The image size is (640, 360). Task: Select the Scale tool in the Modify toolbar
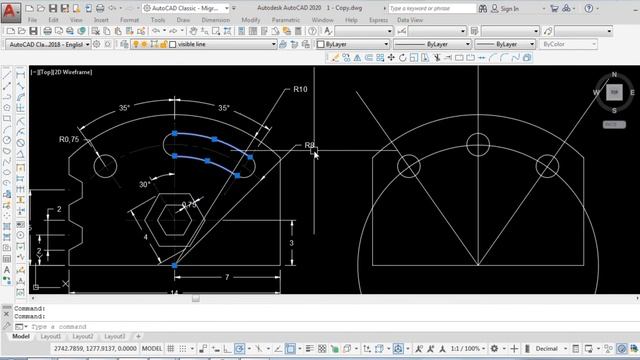pos(414,58)
